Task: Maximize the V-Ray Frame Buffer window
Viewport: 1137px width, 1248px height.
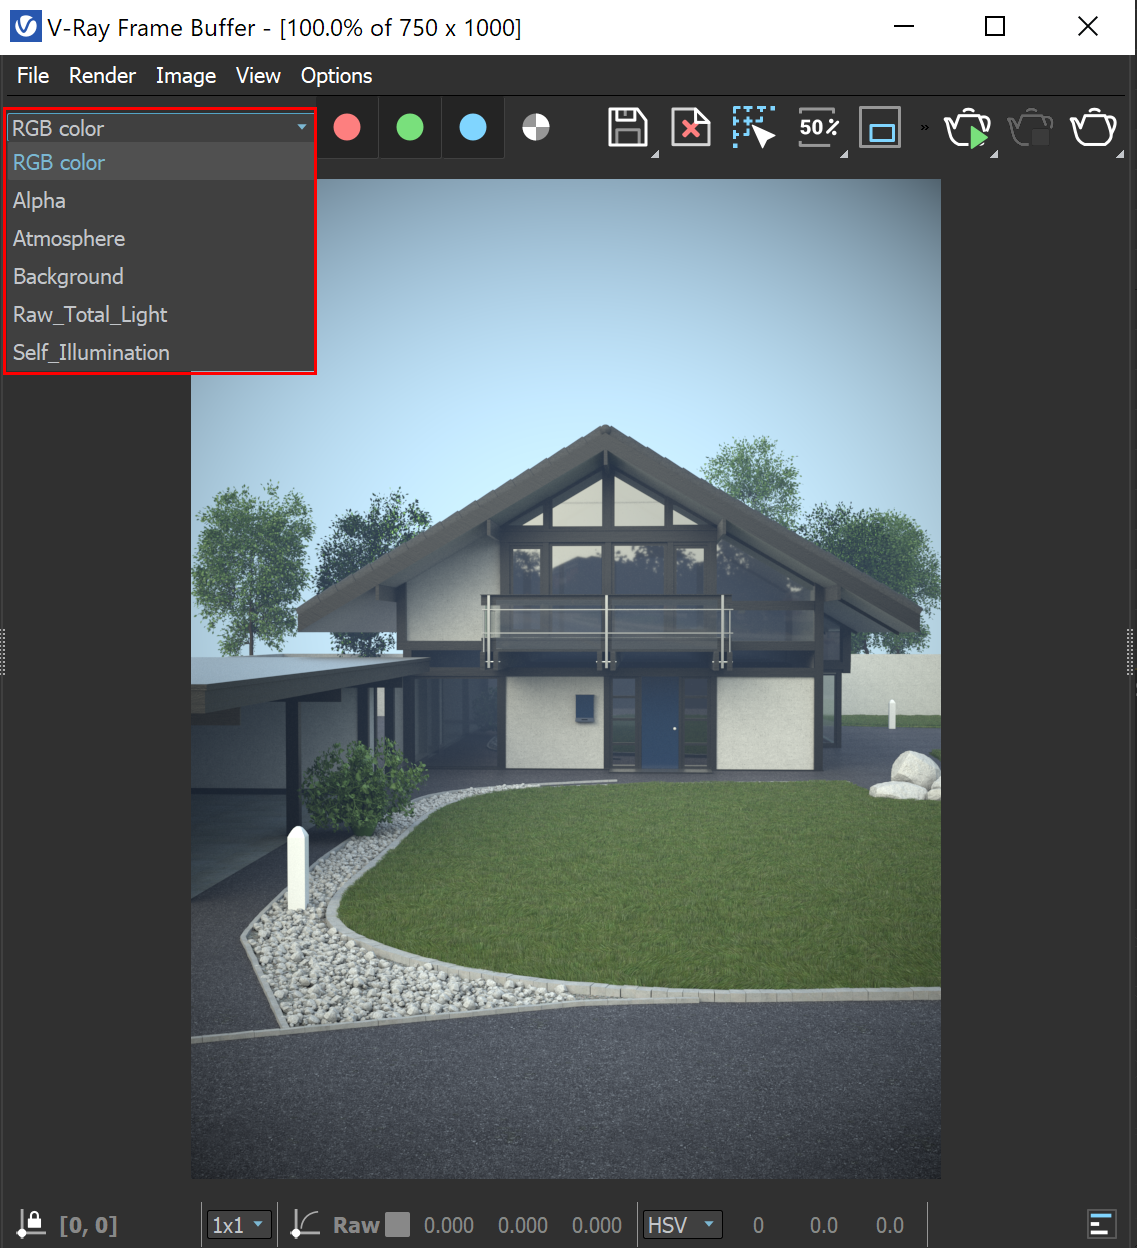Action: tap(995, 27)
